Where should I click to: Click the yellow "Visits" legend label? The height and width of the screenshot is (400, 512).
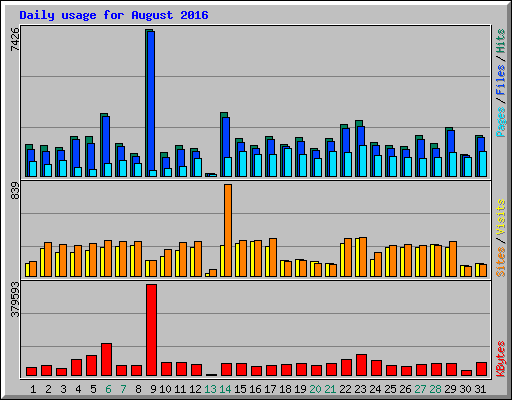pyautogui.click(x=500, y=217)
